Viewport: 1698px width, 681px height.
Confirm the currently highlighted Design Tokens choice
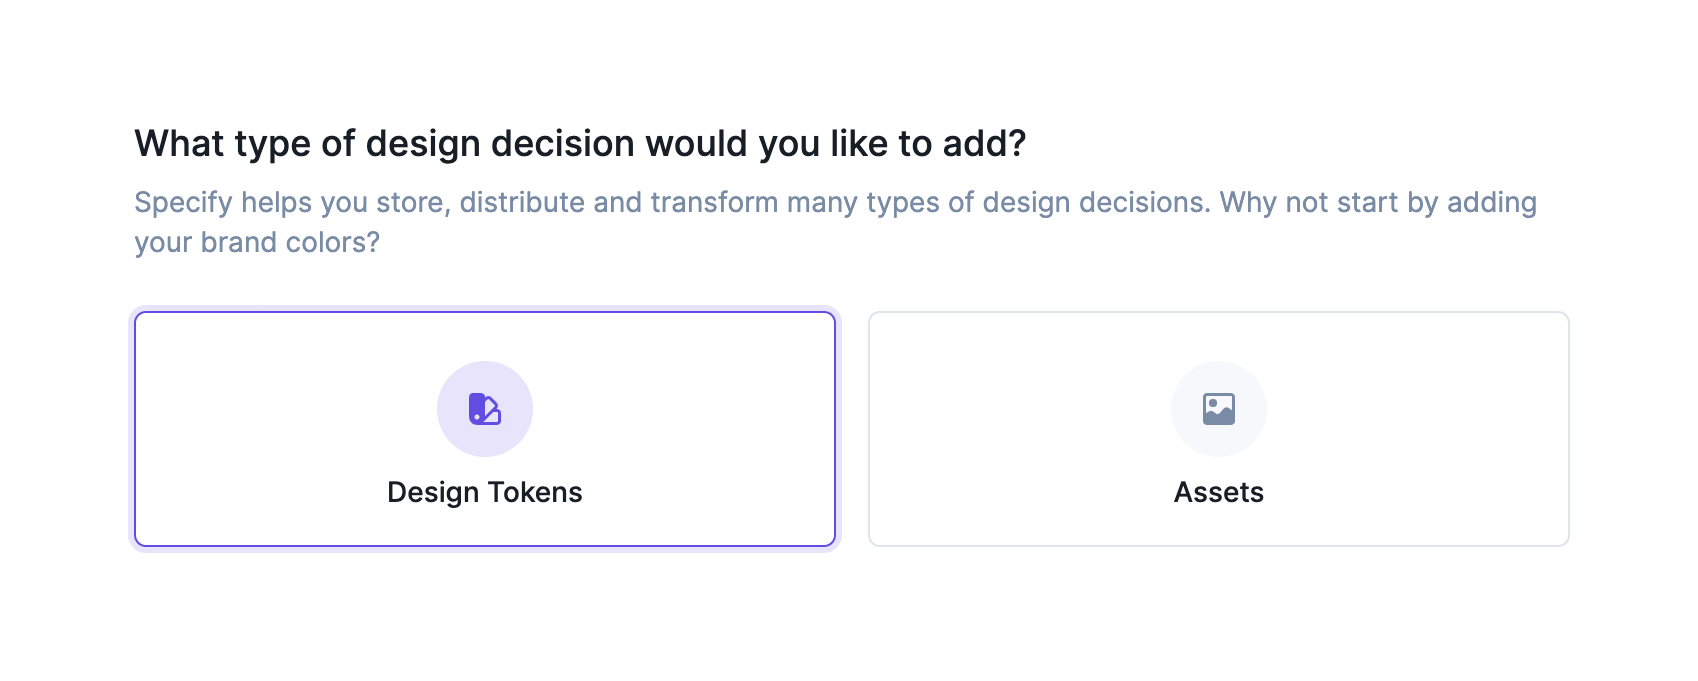coord(484,428)
